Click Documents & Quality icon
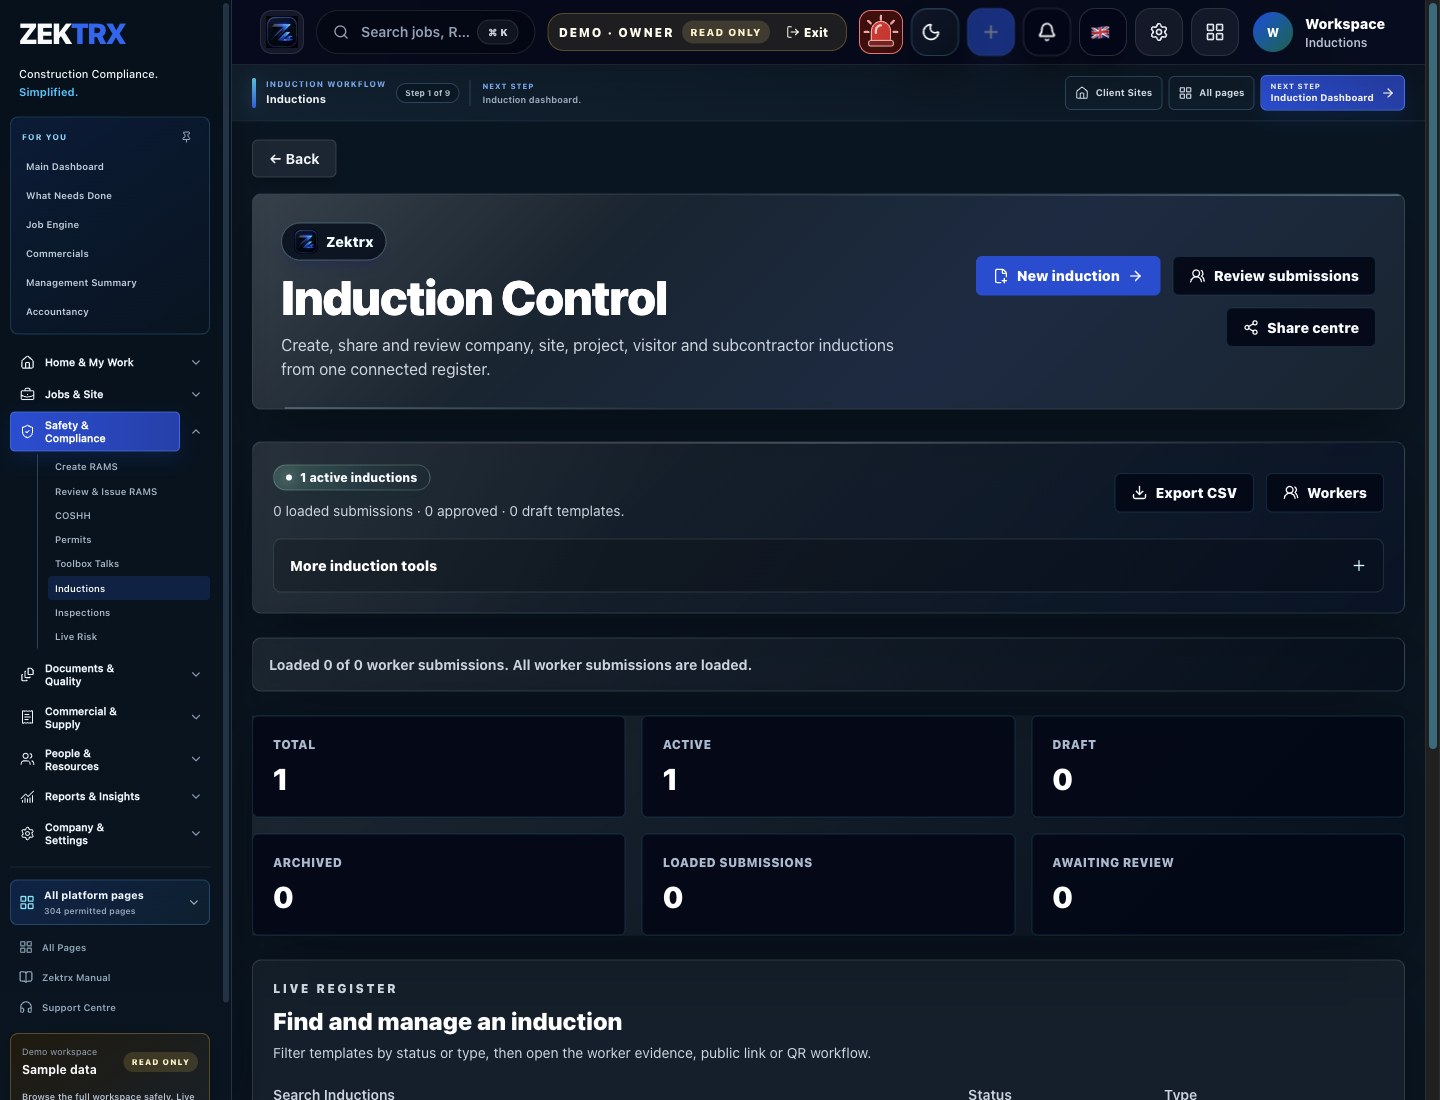The image size is (1440, 1100). coord(28,675)
